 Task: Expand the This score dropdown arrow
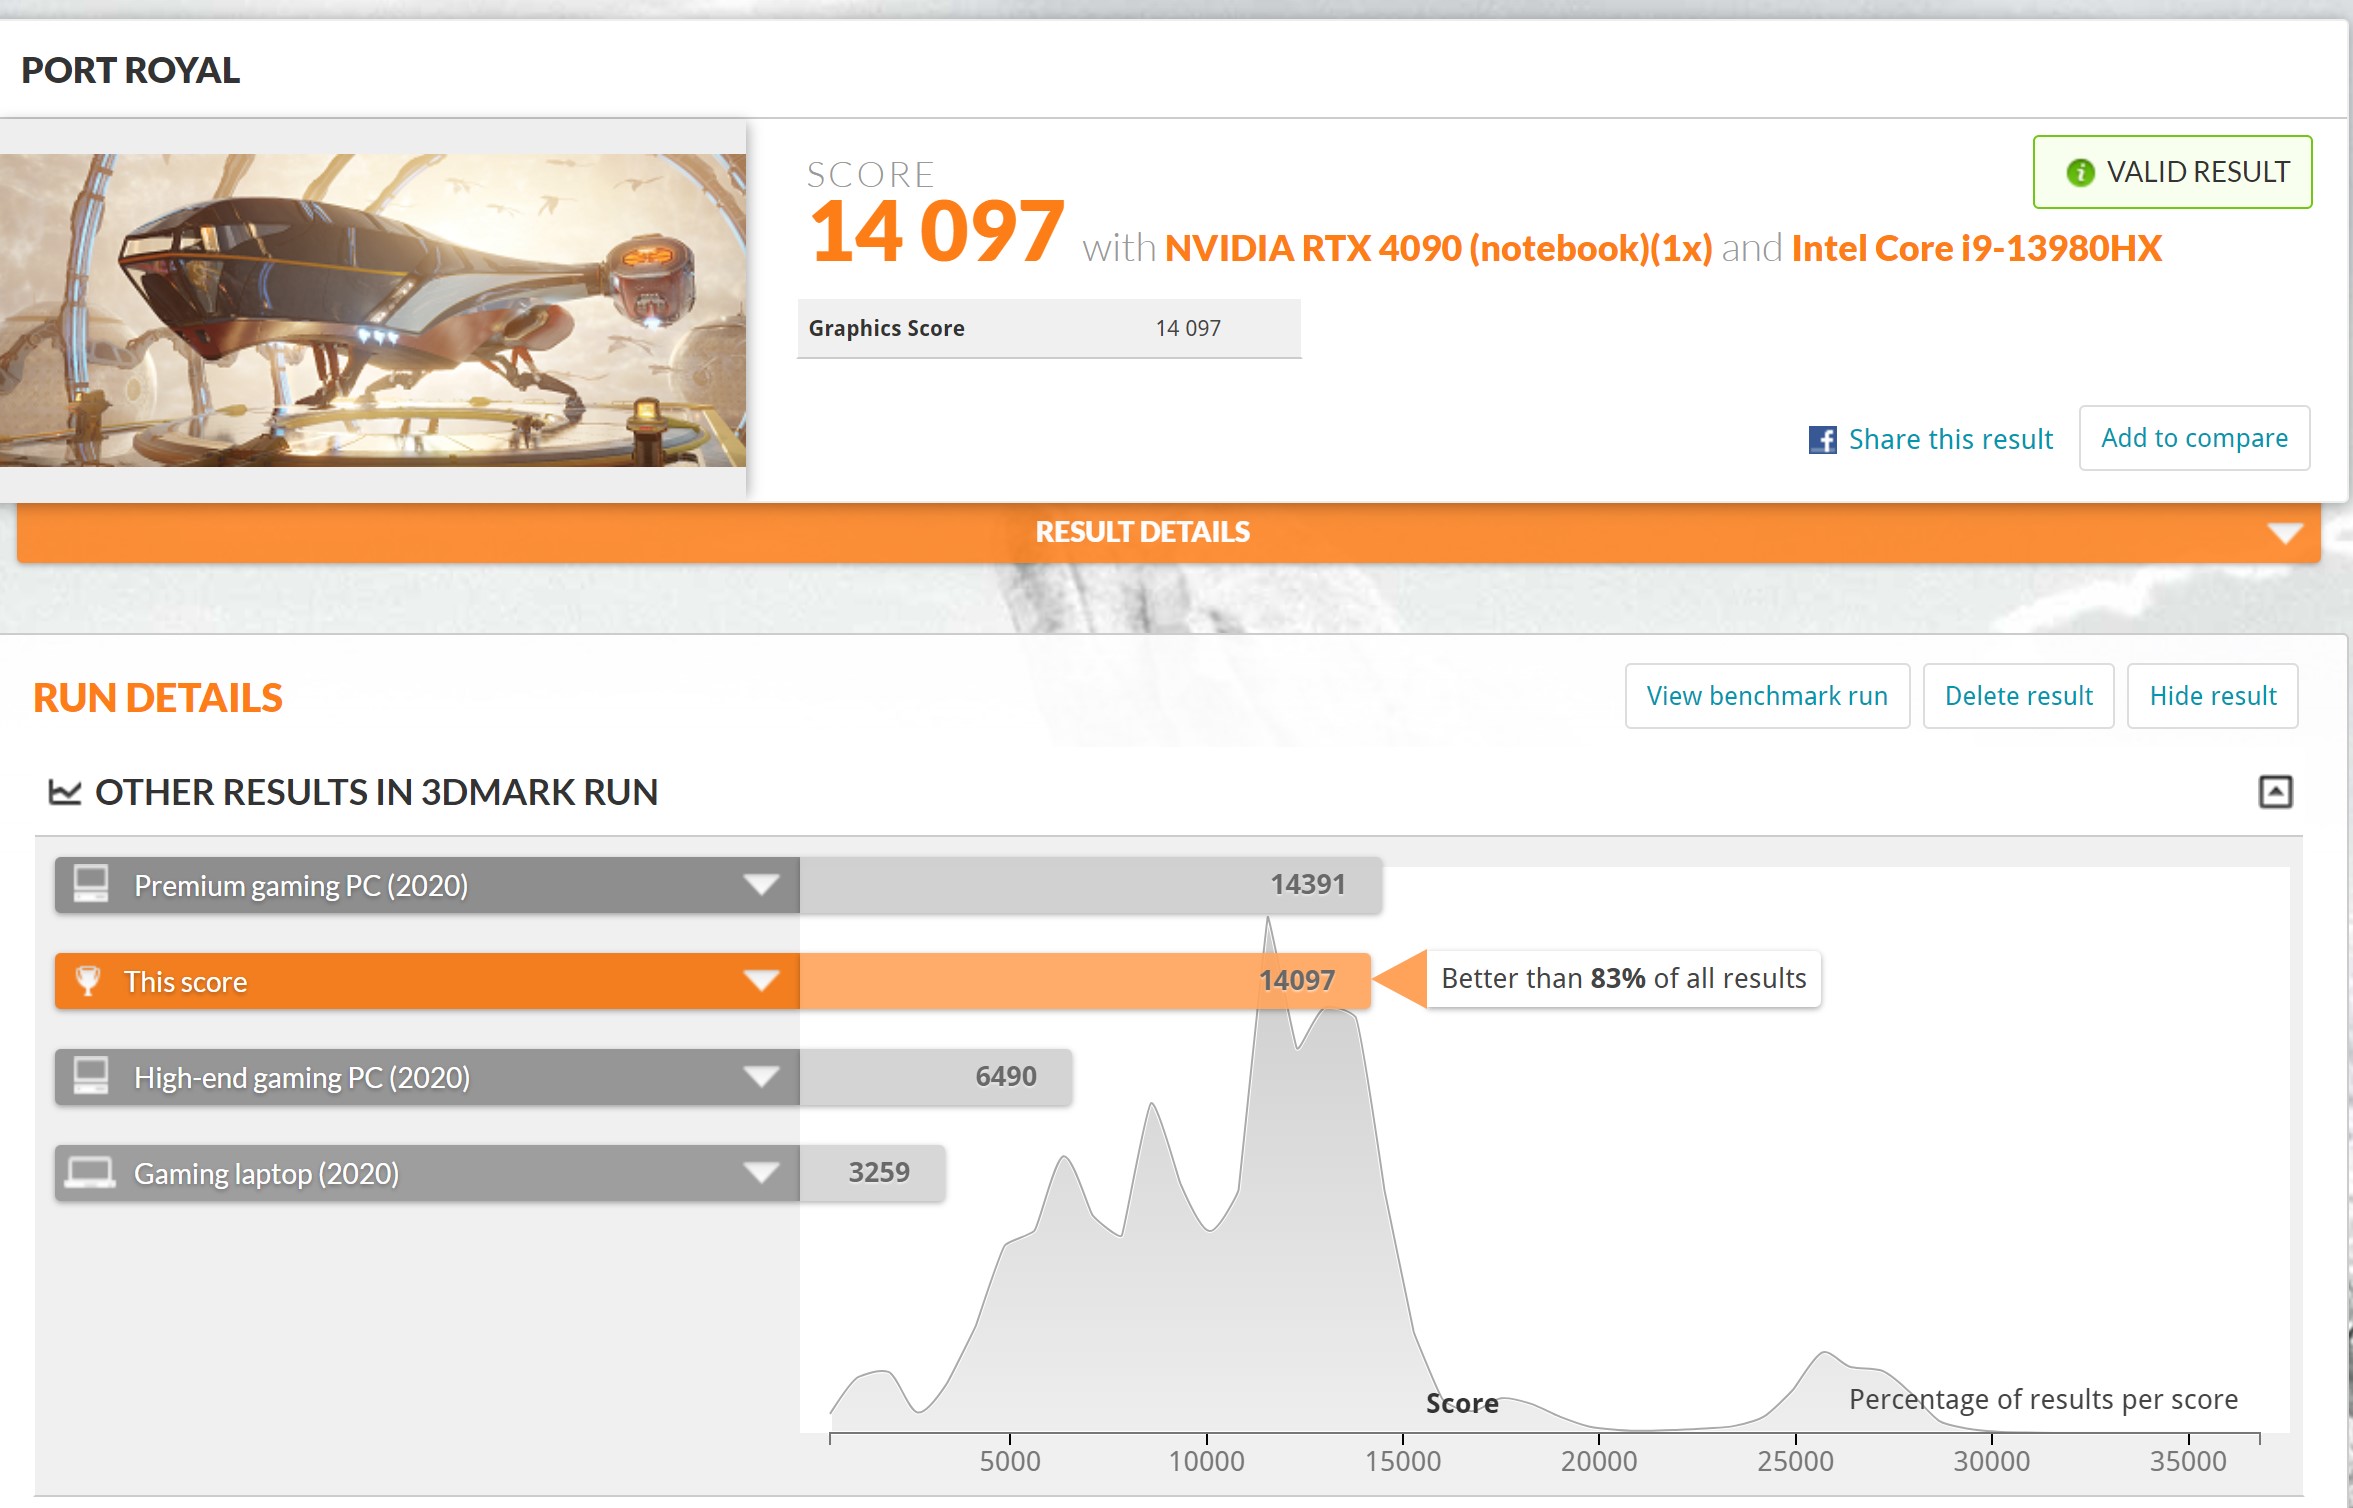761,981
